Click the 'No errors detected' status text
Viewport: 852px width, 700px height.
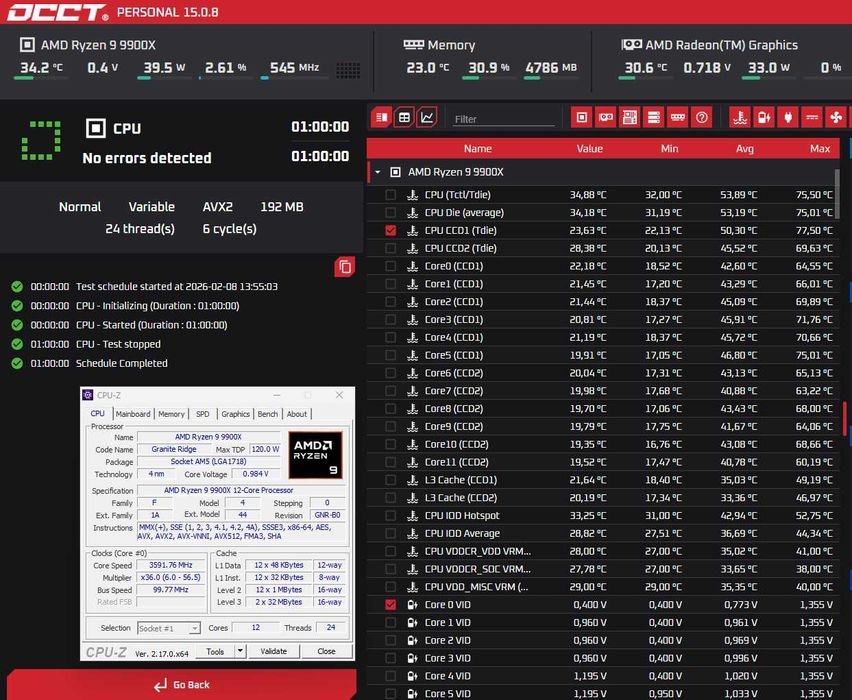(x=147, y=158)
